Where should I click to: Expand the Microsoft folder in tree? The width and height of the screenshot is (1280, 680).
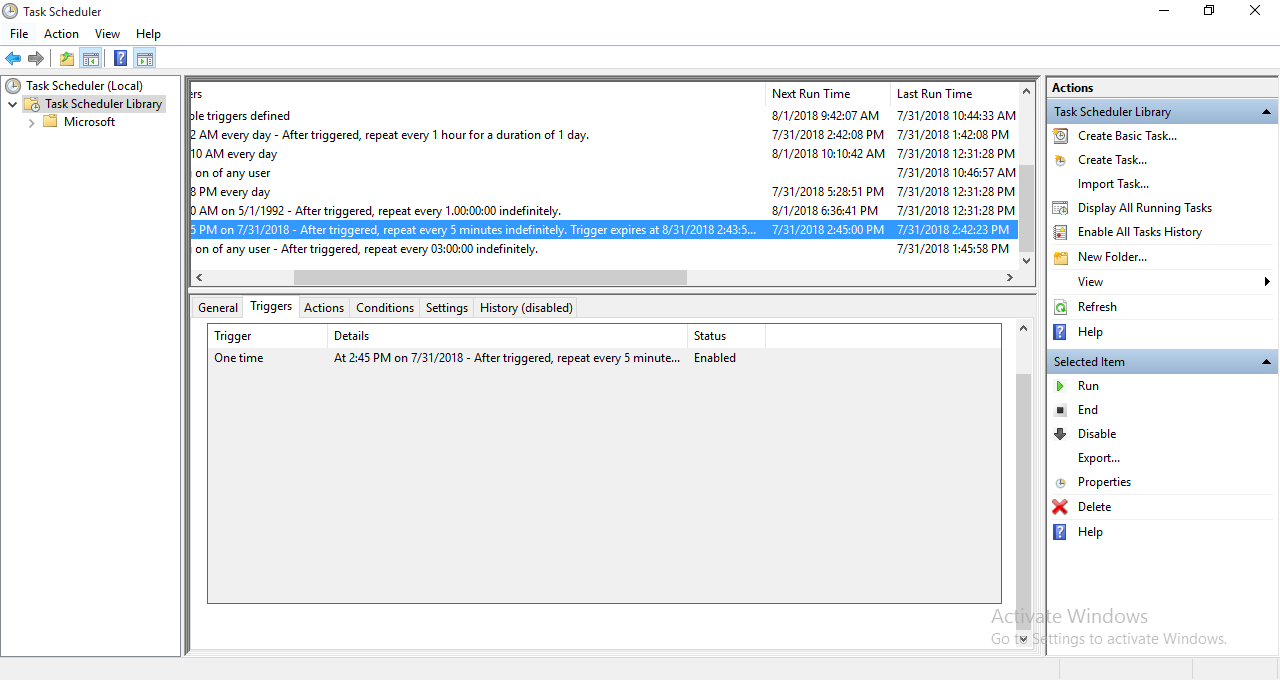(x=31, y=121)
